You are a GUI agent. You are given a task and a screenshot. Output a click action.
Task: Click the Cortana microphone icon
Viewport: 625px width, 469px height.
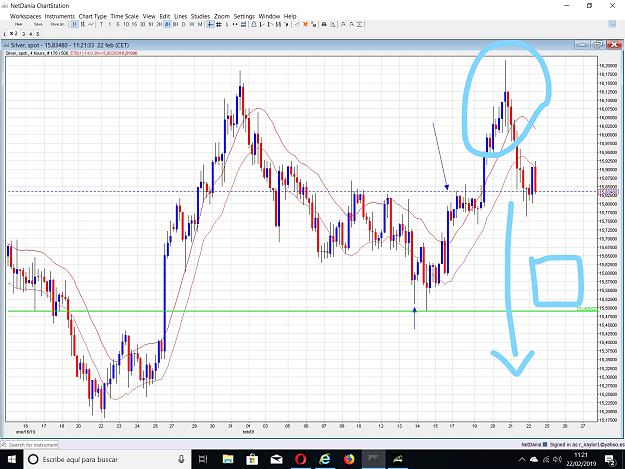(181, 459)
